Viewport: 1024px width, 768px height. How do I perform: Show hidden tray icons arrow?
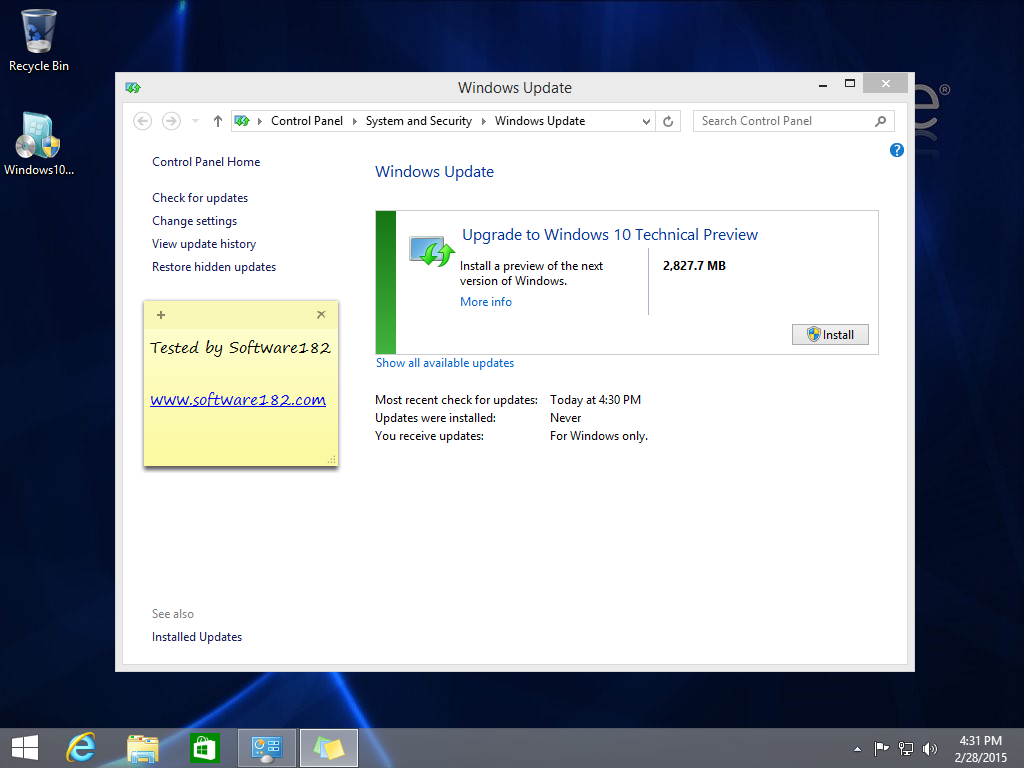(x=857, y=749)
